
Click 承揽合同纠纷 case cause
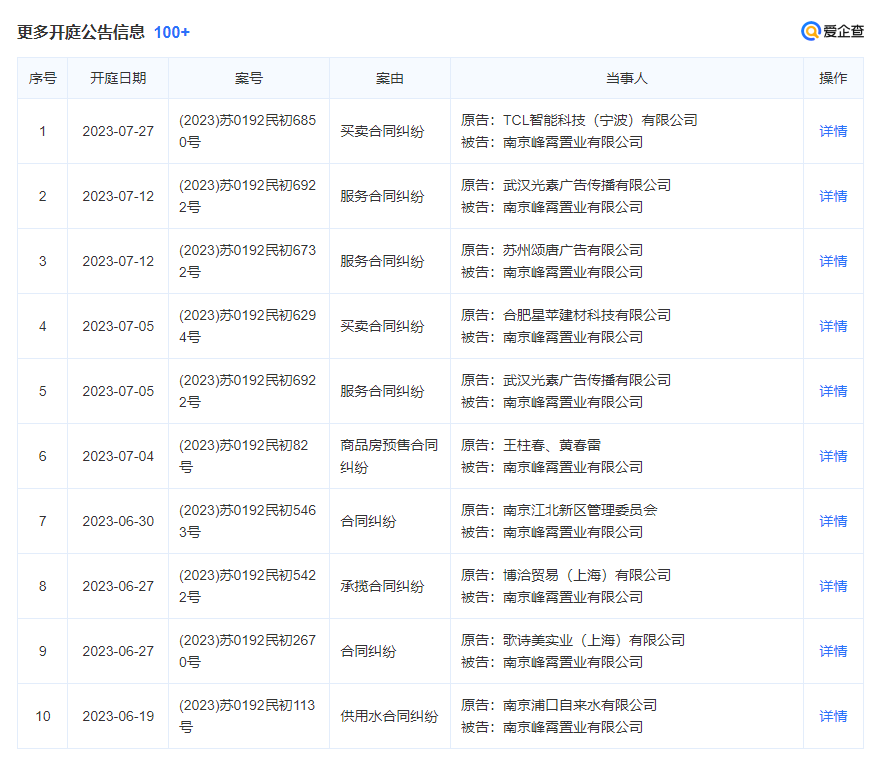coord(382,586)
